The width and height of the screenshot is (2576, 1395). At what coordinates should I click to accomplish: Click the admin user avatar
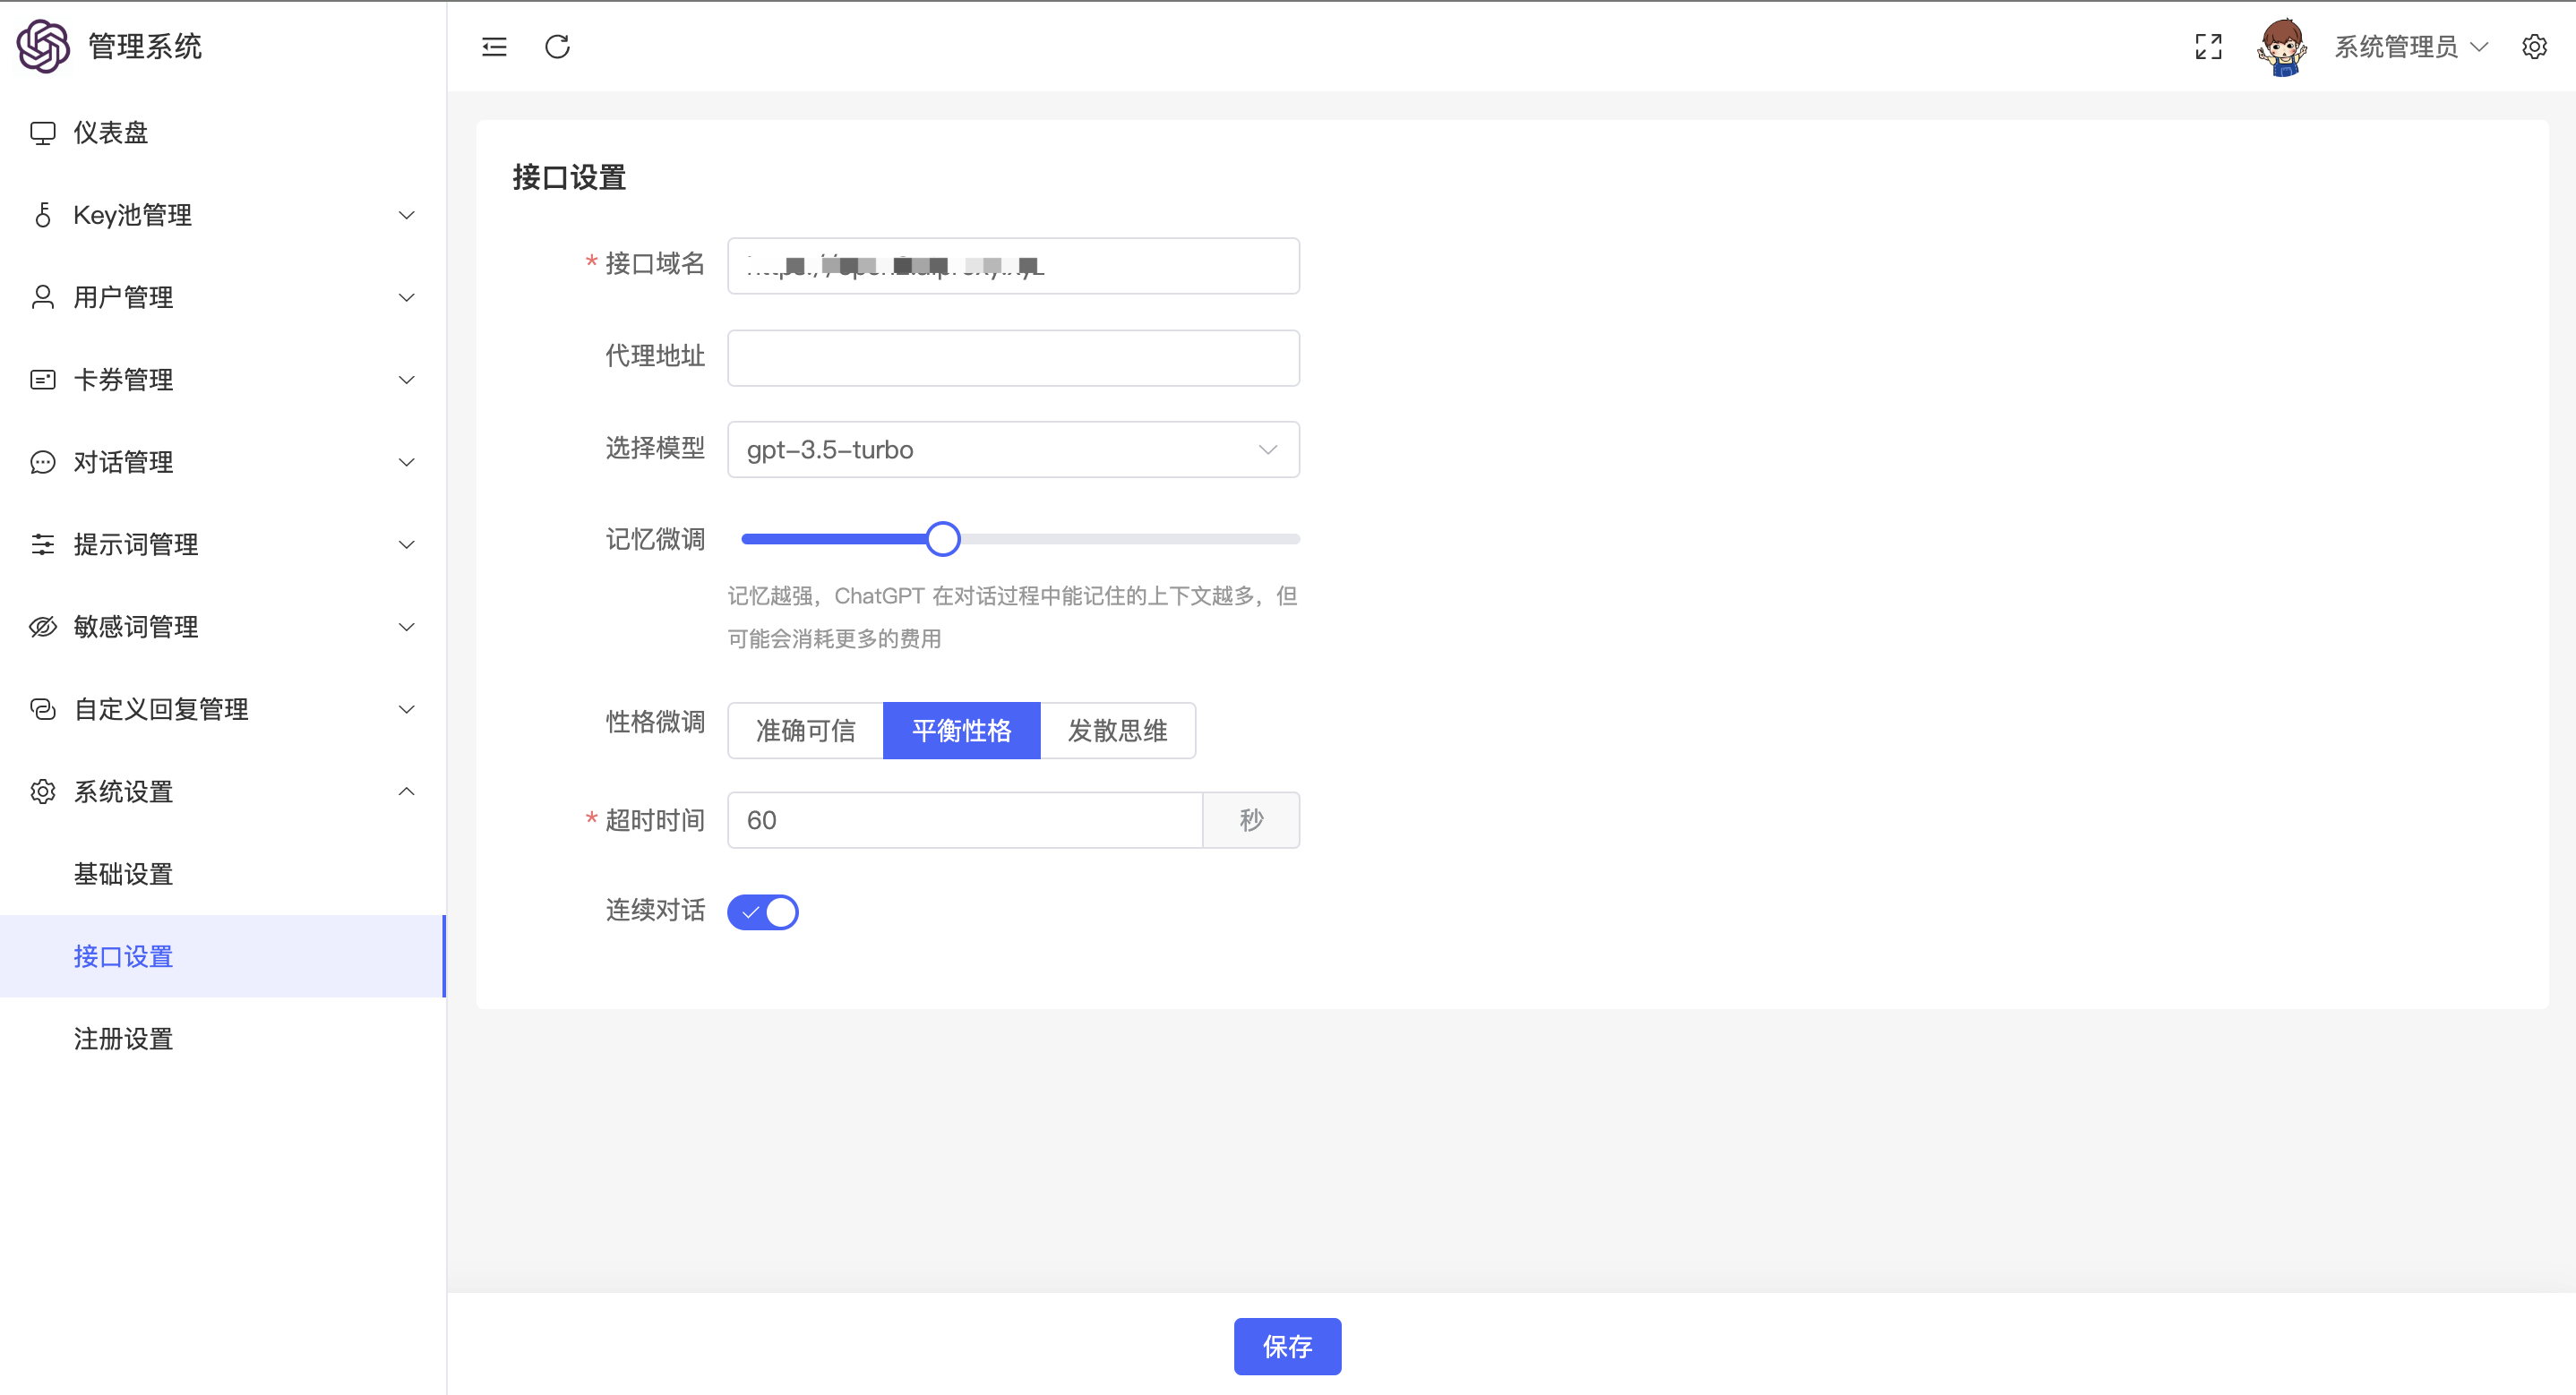tap(2282, 47)
